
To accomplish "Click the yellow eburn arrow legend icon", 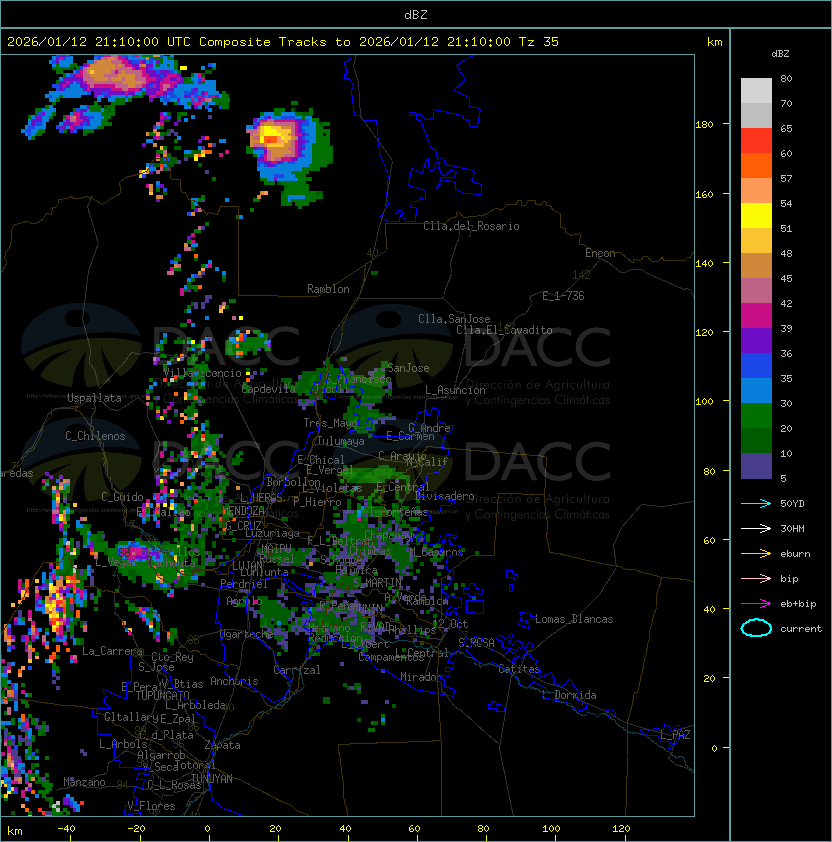I will 756,554.
